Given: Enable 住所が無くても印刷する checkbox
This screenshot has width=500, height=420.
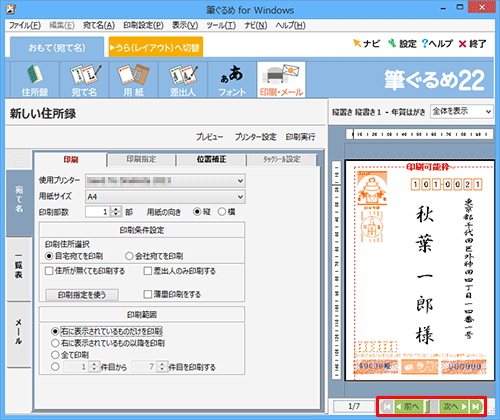Looking at the screenshot, I should point(85,271).
